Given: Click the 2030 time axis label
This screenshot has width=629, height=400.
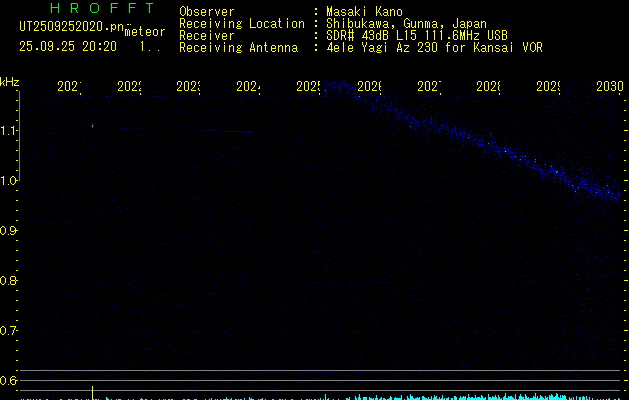Looking at the screenshot, I should [609, 88].
